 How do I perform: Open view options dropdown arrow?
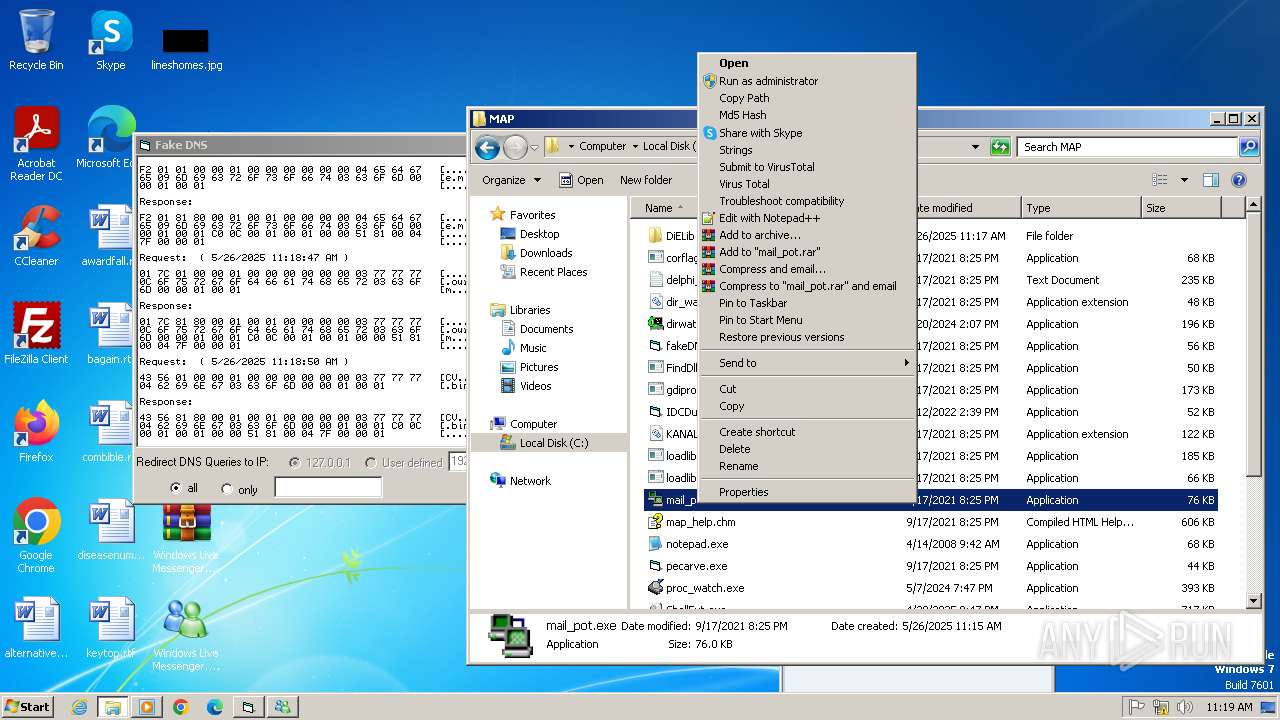1184,180
